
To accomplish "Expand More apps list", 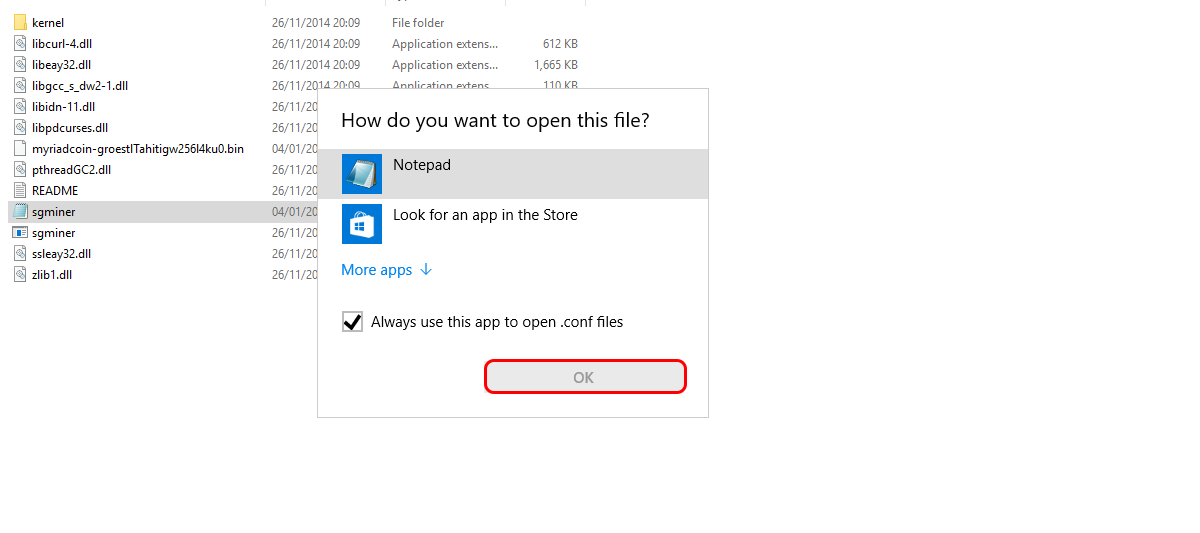I will [386, 270].
